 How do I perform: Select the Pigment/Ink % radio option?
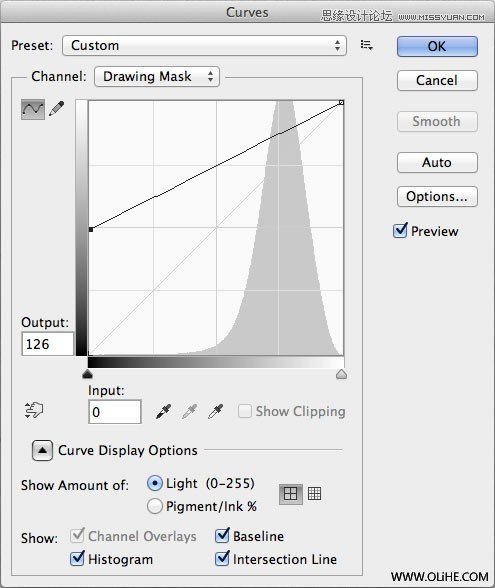click(155, 506)
